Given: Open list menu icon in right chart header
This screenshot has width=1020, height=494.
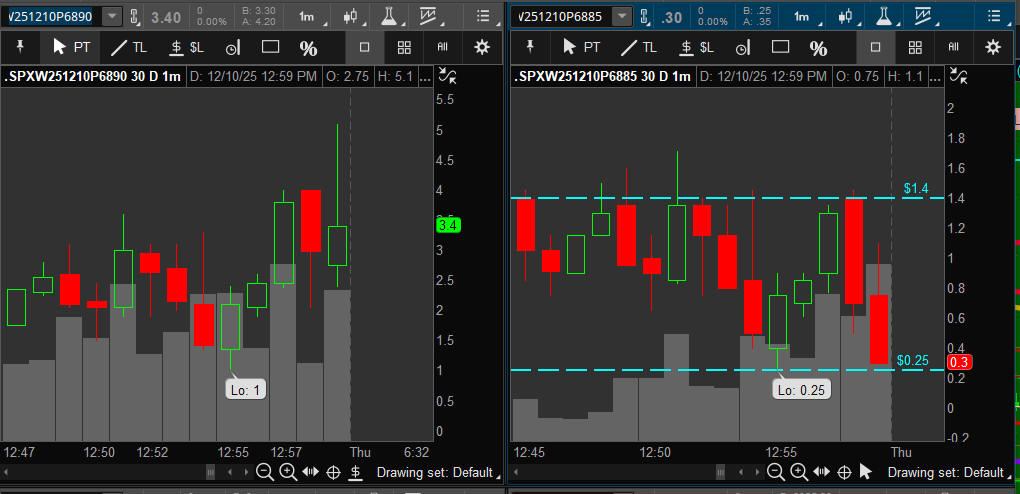Looking at the screenshot, I should (x=993, y=17).
